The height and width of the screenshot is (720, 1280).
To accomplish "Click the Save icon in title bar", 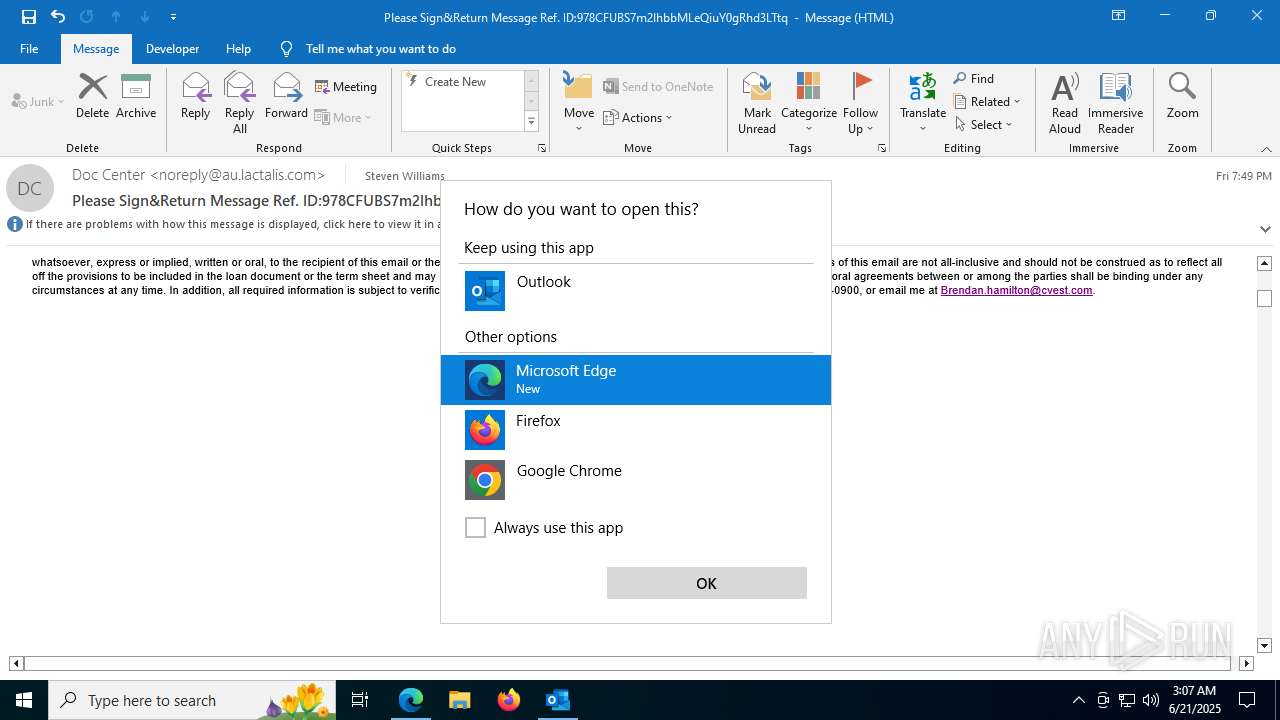I will [x=28, y=17].
